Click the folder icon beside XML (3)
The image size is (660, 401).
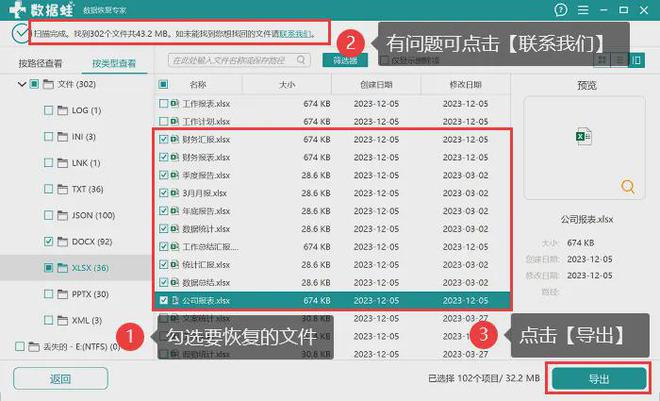[62, 320]
